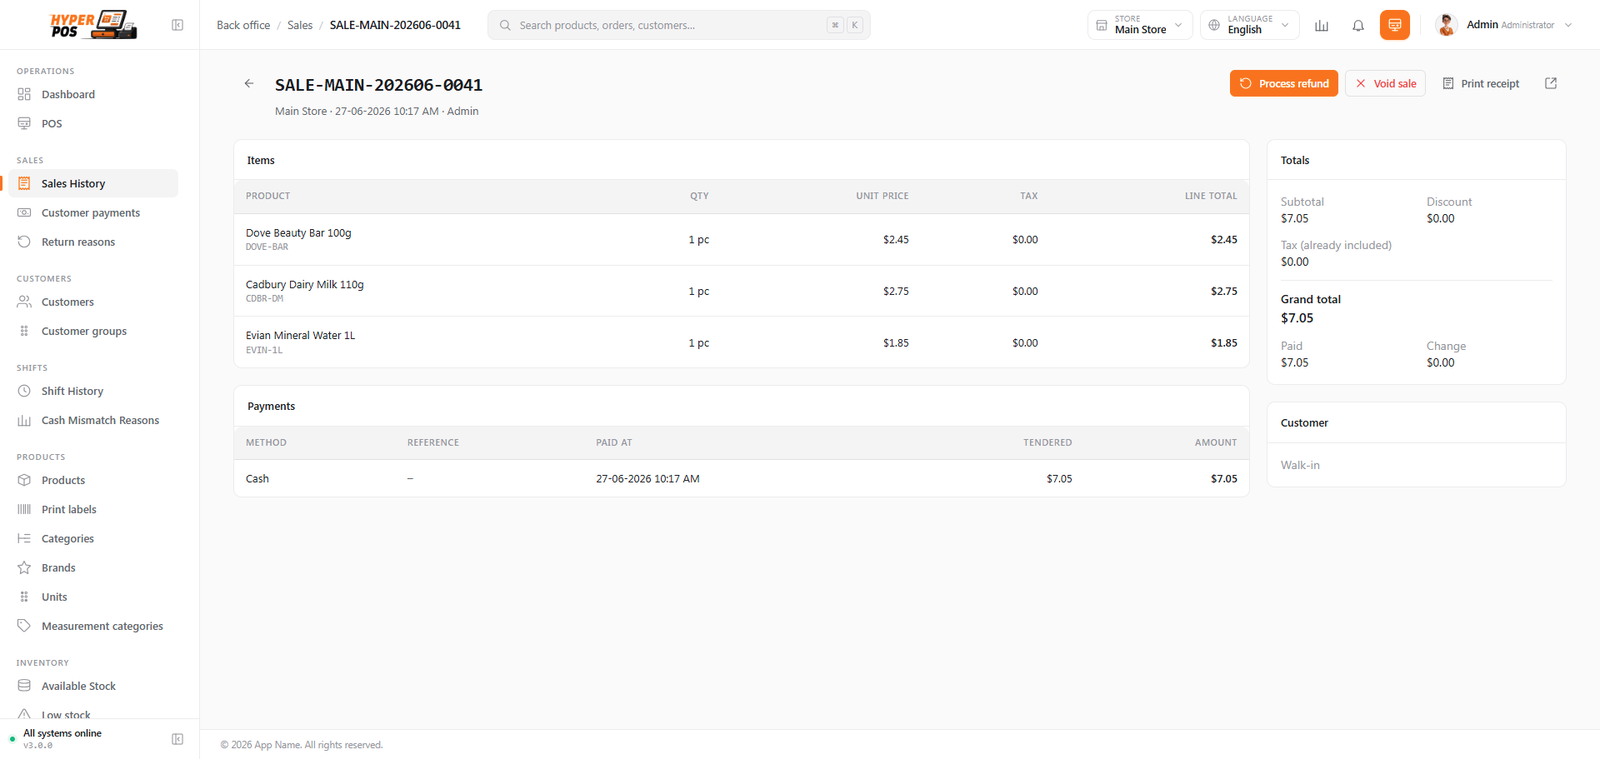1600x759 pixels.
Task: Go back using the left arrow
Action: 249,84
